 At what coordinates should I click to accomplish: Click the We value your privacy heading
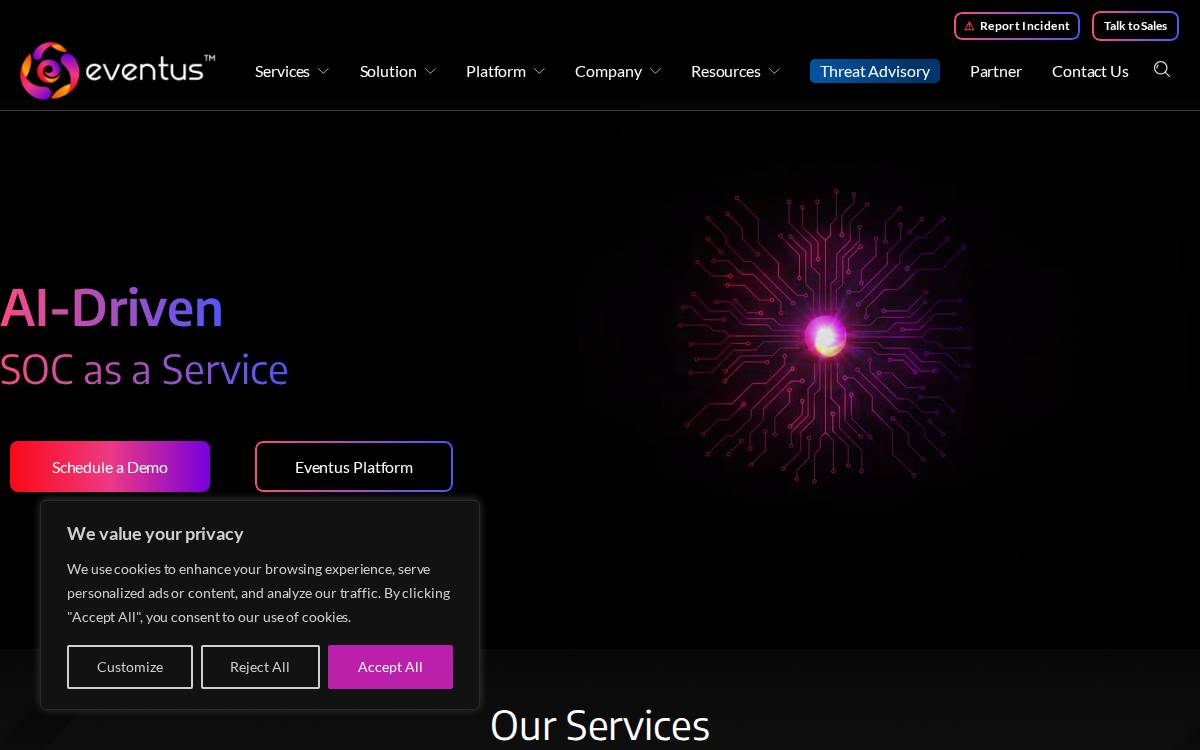(x=155, y=534)
